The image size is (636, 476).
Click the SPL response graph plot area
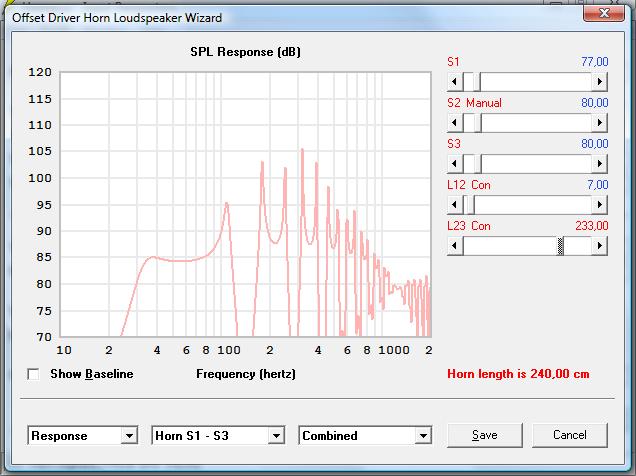[x=245, y=204]
